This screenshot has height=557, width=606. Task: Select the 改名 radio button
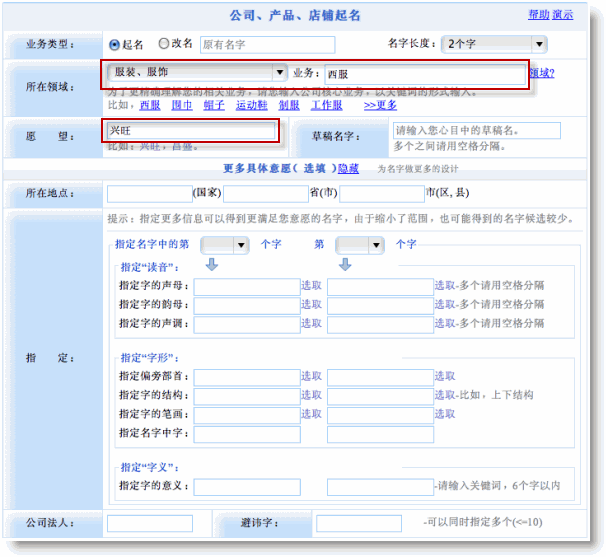pos(164,44)
